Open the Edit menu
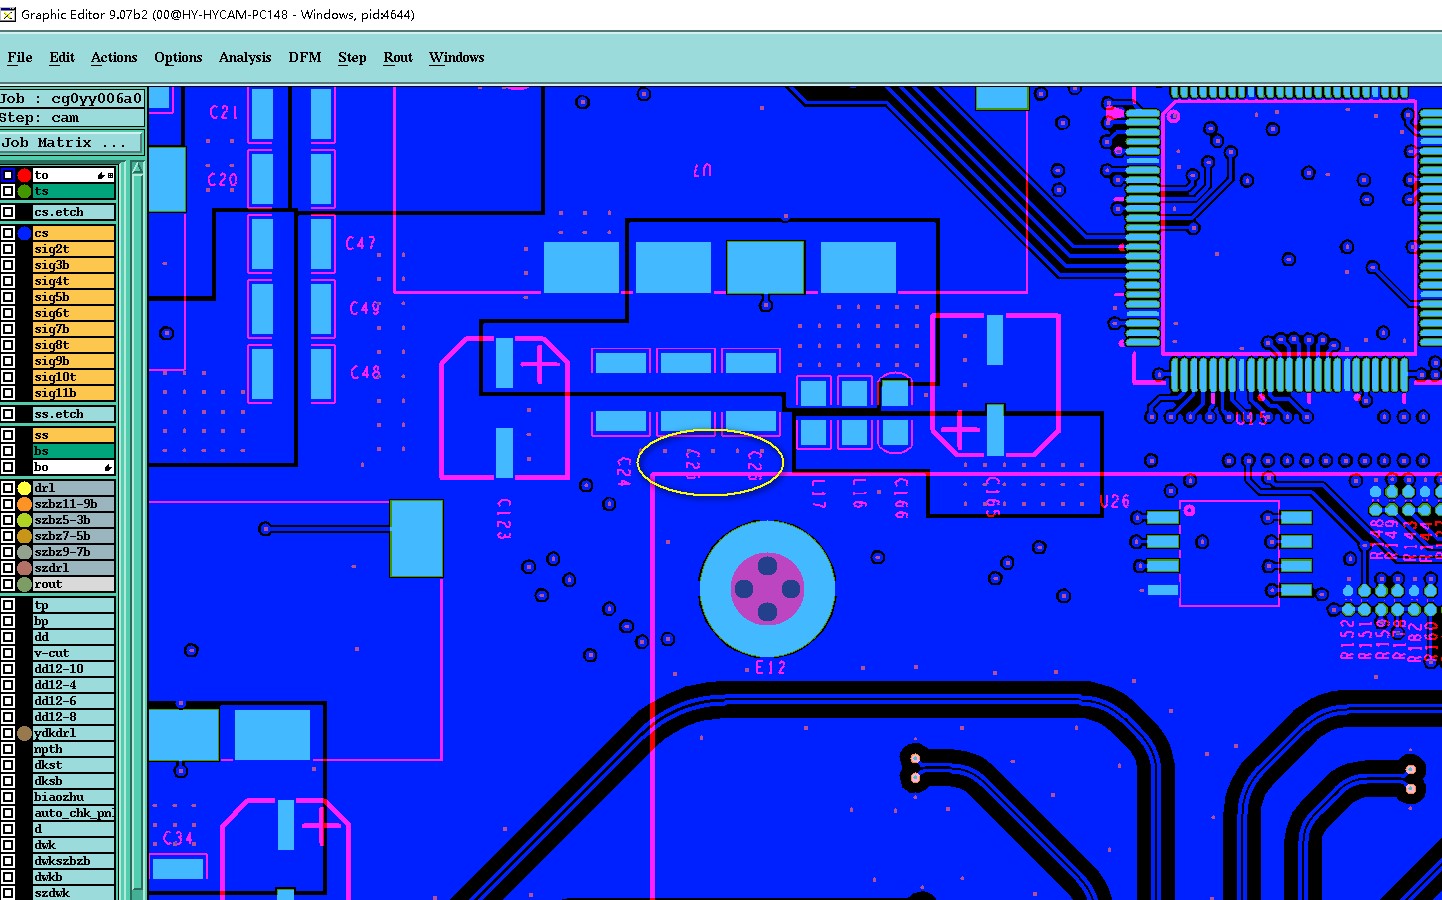 tap(62, 57)
